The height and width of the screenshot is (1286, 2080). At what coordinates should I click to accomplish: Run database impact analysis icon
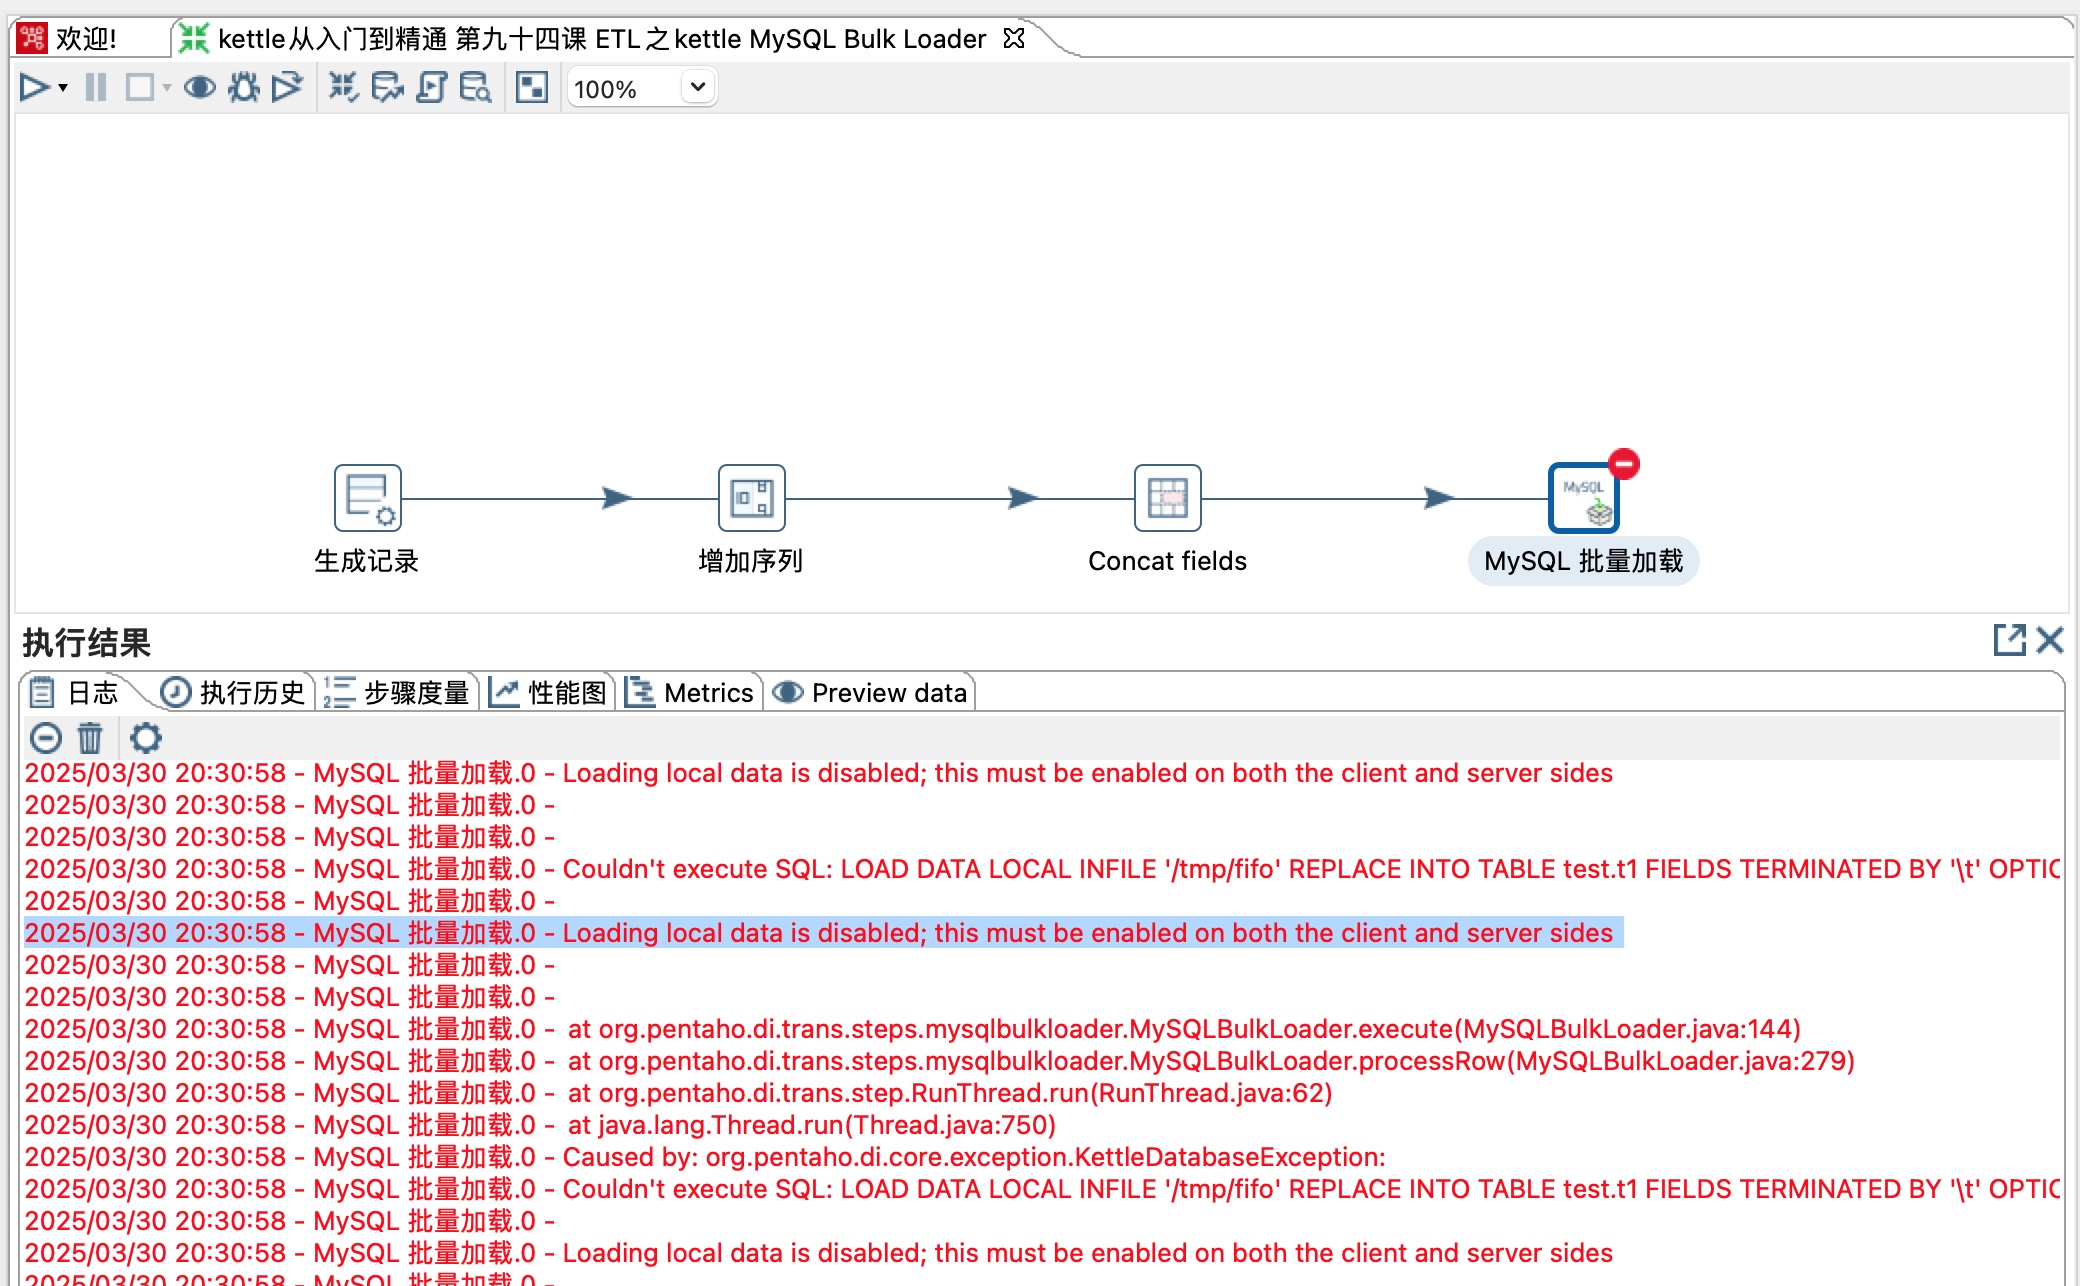pyautogui.click(x=387, y=88)
